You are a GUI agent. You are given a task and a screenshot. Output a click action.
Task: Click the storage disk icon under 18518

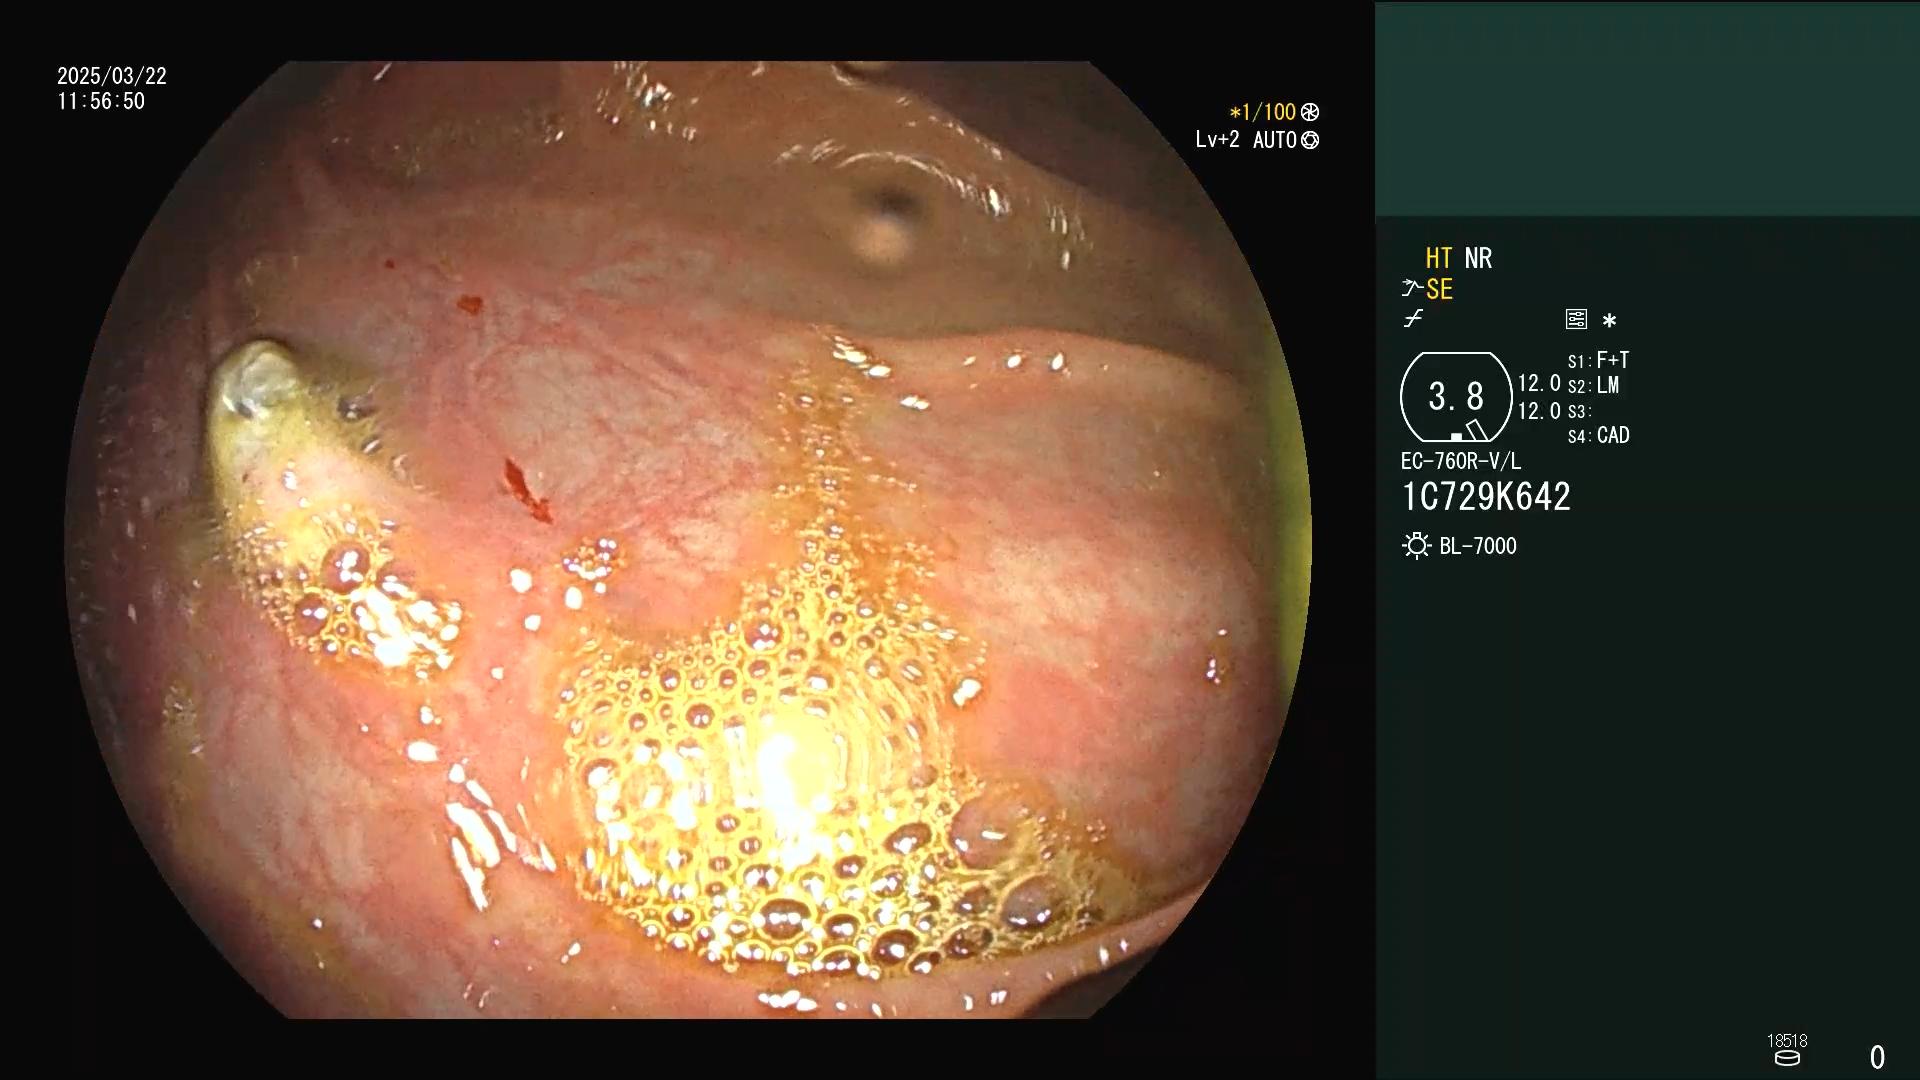1787,1058
